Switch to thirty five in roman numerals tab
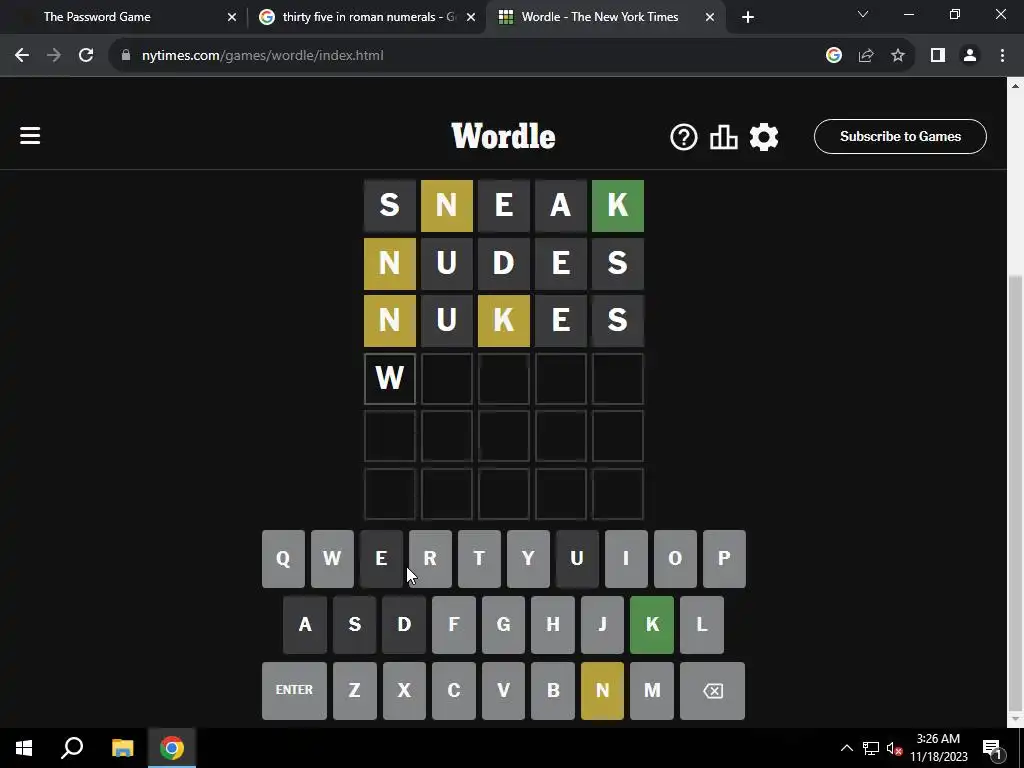1024x768 pixels. (x=366, y=17)
